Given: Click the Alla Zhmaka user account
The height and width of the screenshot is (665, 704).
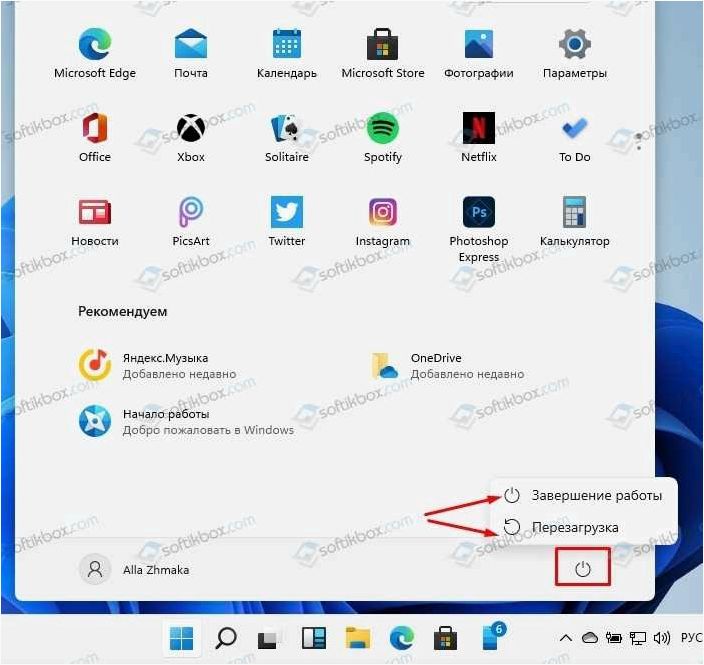Looking at the screenshot, I should [x=134, y=569].
